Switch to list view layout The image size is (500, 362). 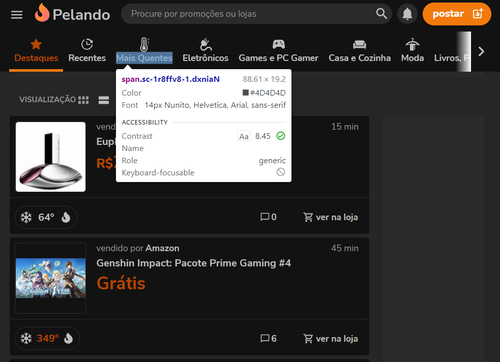[x=104, y=100]
